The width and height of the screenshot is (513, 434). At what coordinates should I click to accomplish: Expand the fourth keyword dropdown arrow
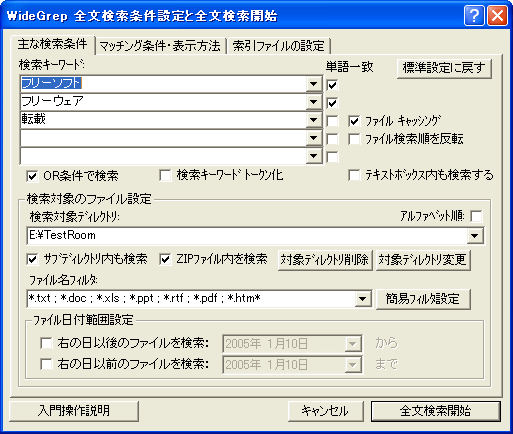coord(314,138)
